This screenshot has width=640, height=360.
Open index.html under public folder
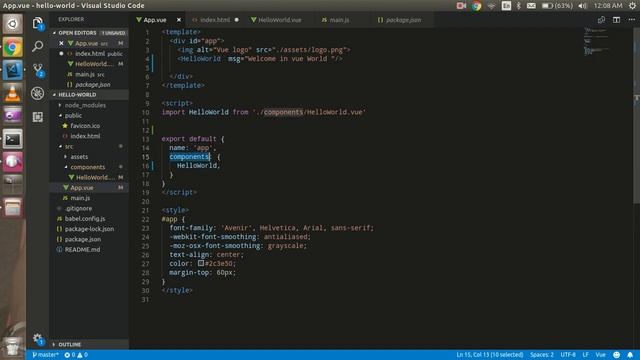85,136
